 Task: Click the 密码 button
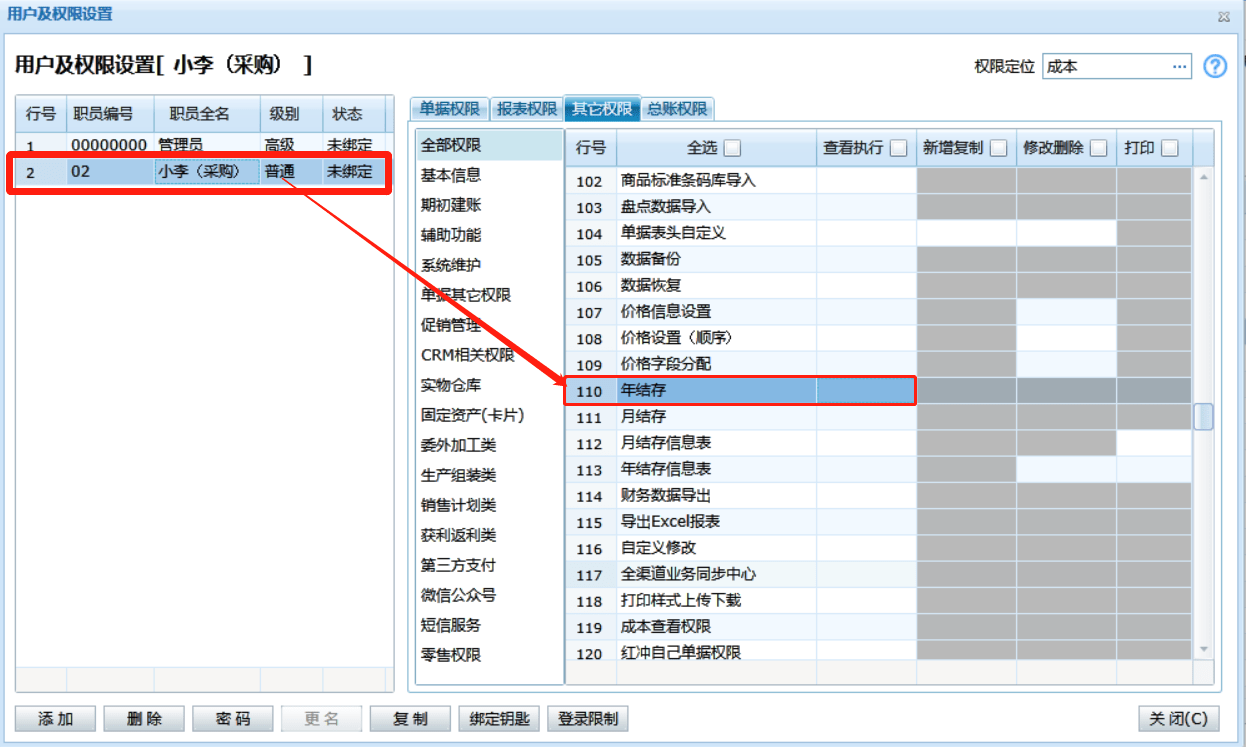point(233,719)
